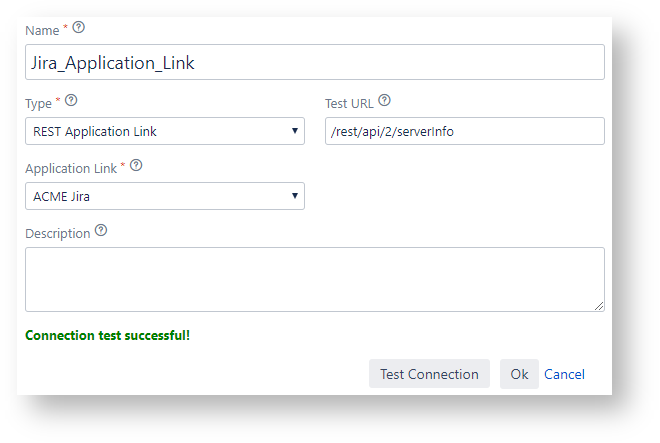Click the help icon next to Name
Viewport: 660px width, 443px height.
point(79,27)
